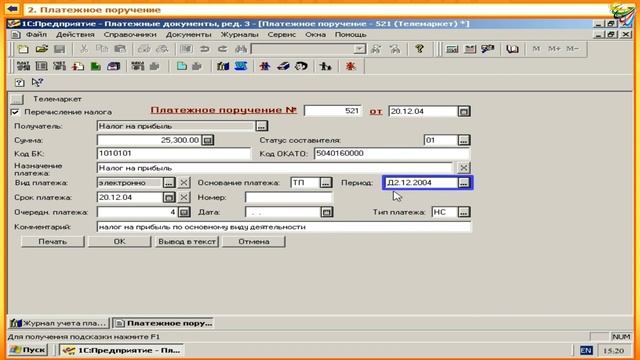Open the Действия menu

pyautogui.click(x=75, y=35)
